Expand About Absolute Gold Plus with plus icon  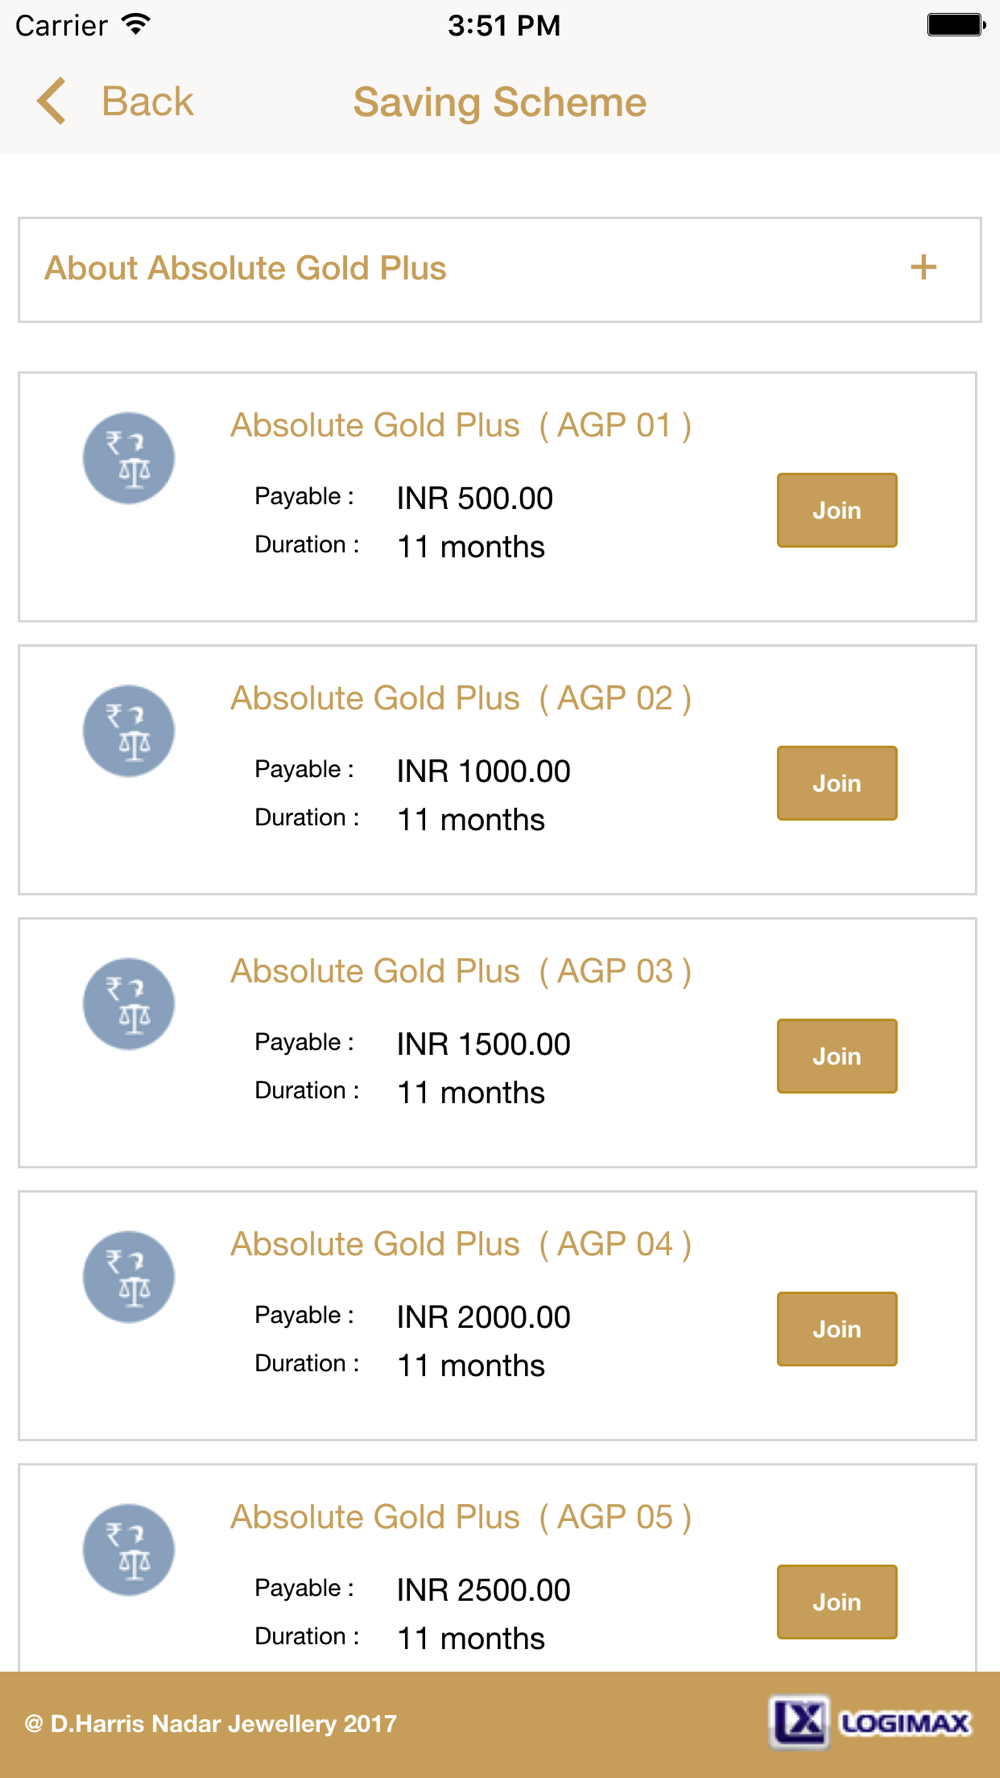(923, 267)
